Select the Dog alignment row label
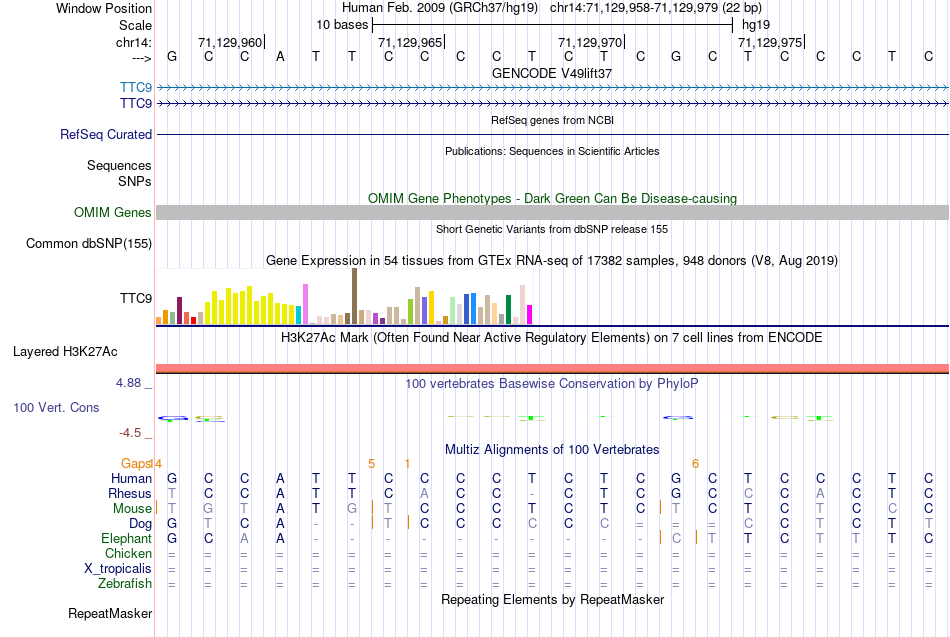This screenshot has width=950, height=637. (140, 524)
